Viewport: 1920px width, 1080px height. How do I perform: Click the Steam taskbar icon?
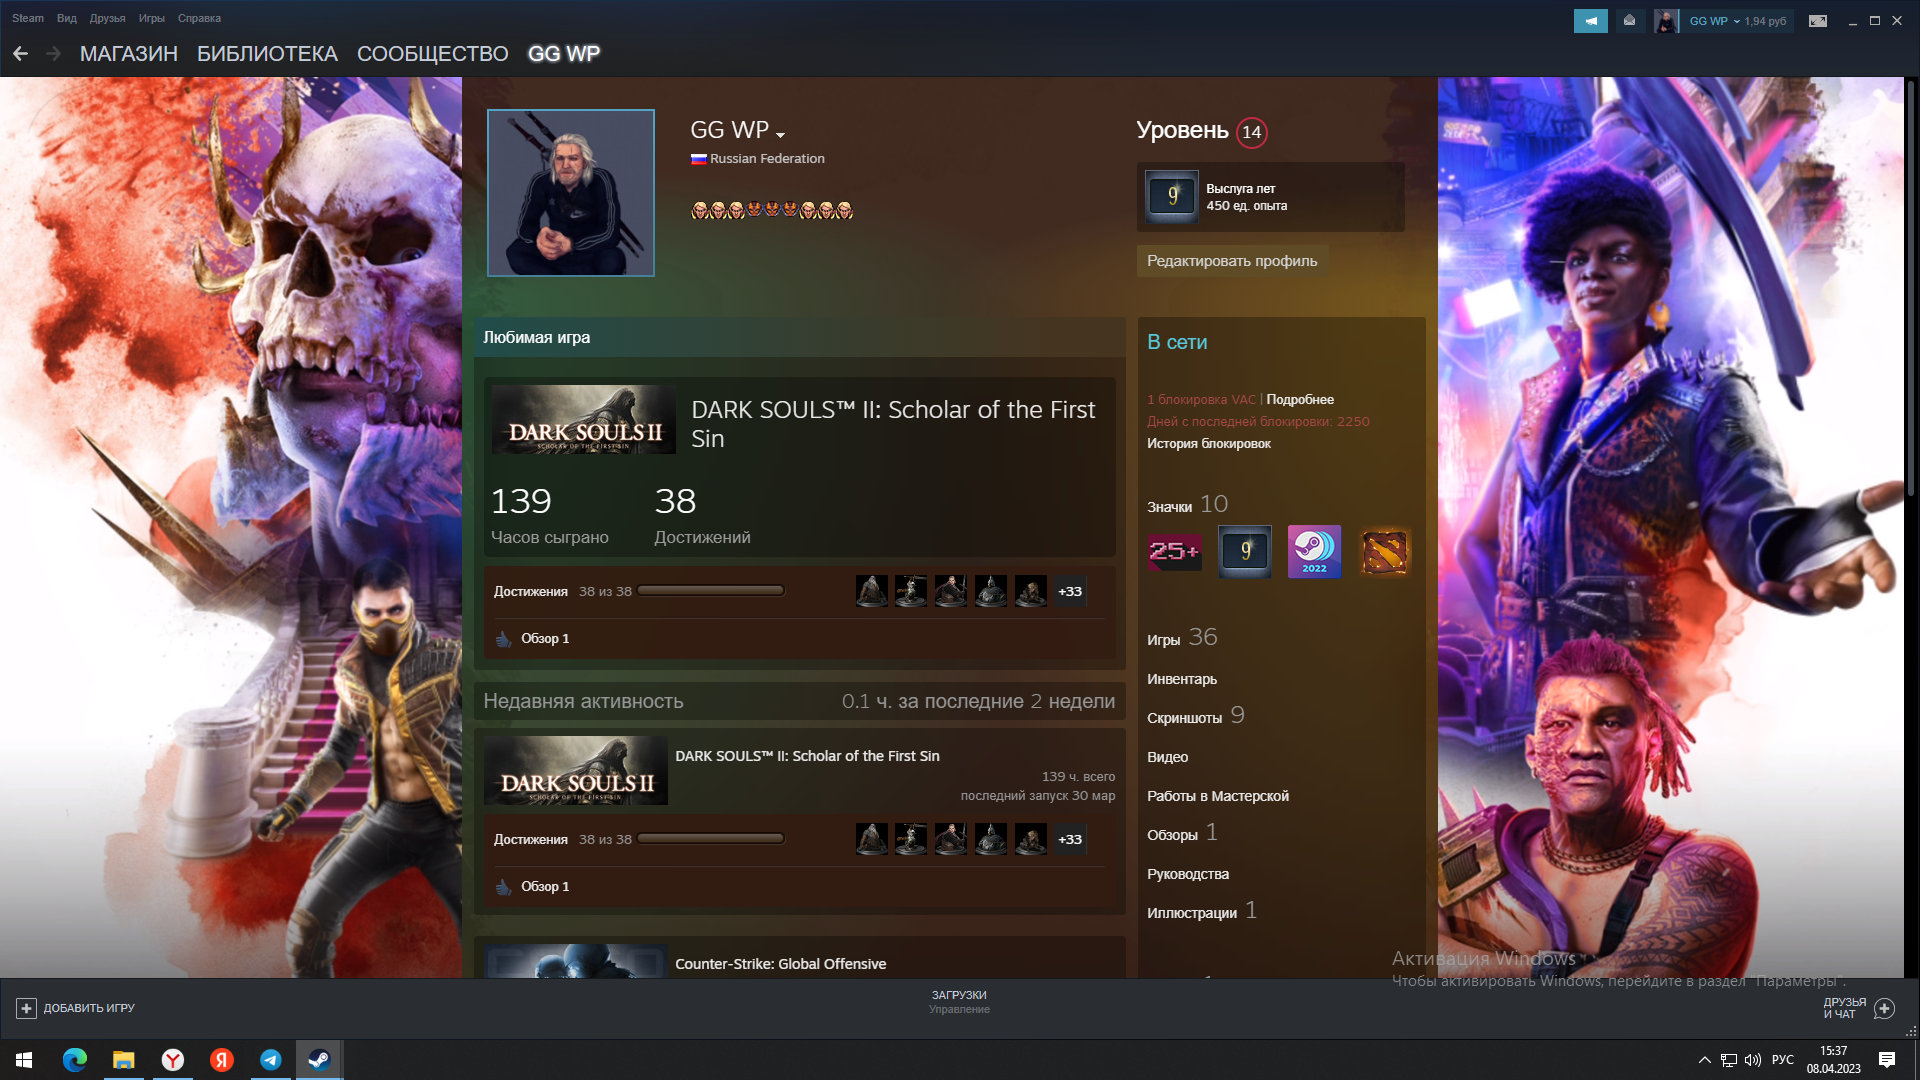(319, 1059)
